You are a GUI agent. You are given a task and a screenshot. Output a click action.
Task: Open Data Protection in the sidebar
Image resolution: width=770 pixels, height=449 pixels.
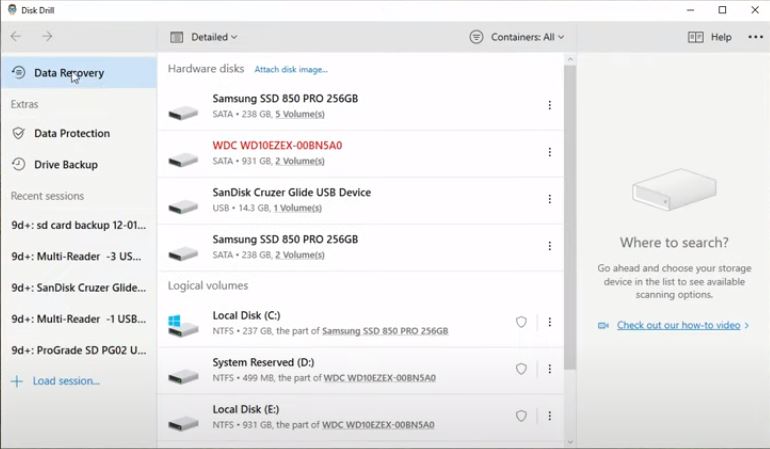(x=79, y=133)
